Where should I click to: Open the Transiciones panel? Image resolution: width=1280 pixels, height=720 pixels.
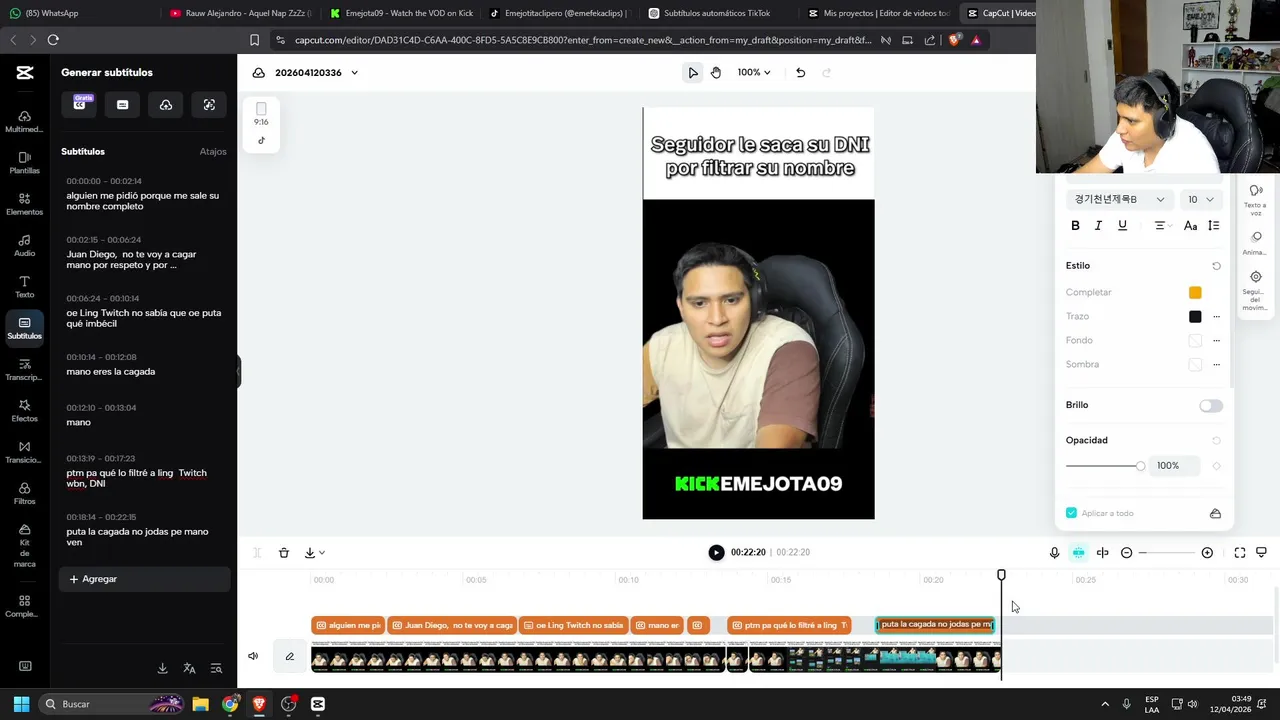24,453
